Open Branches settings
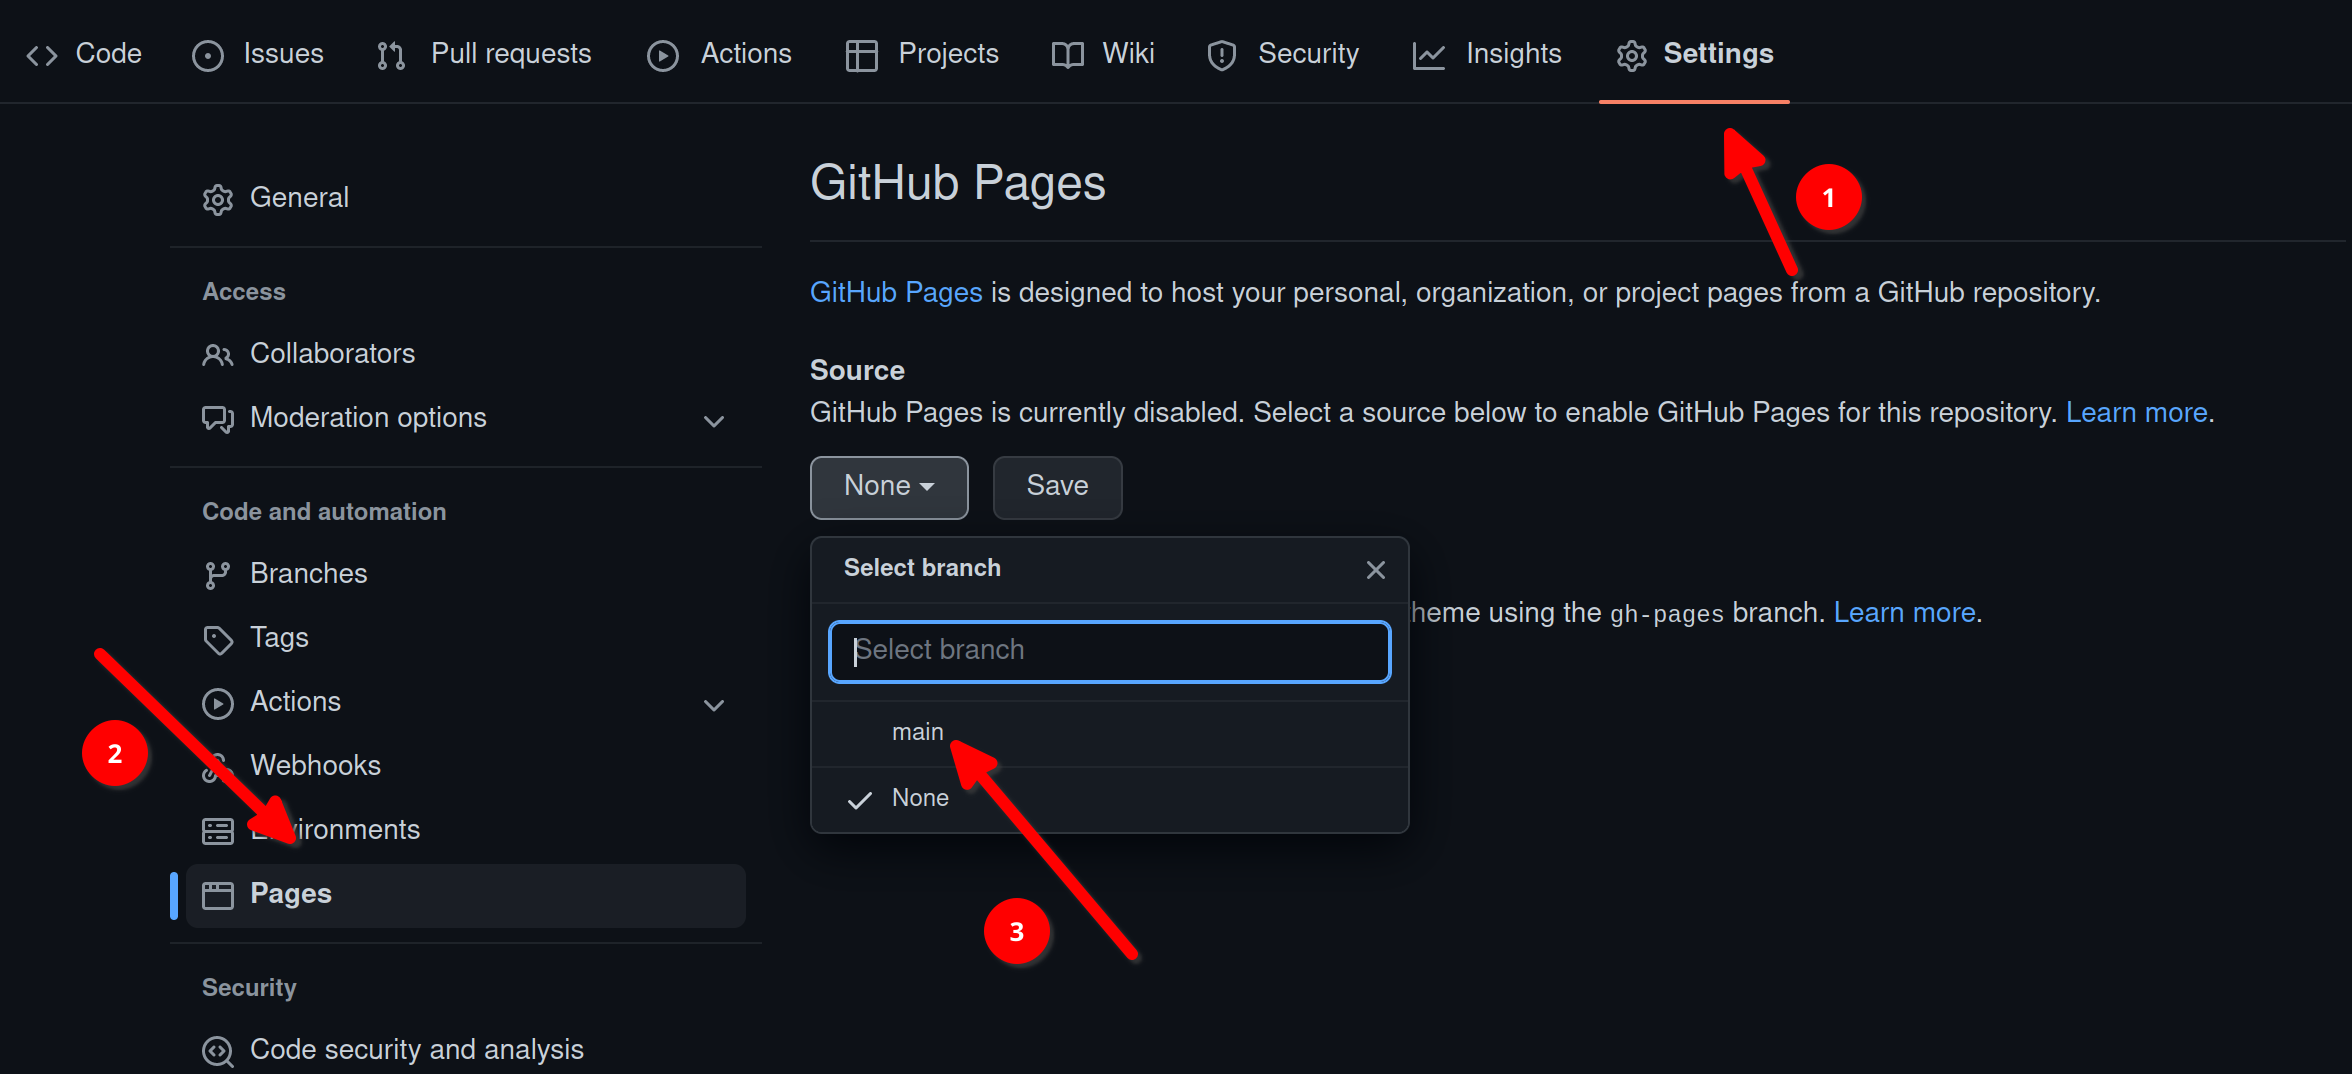This screenshot has width=2352, height=1074. [465, 574]
